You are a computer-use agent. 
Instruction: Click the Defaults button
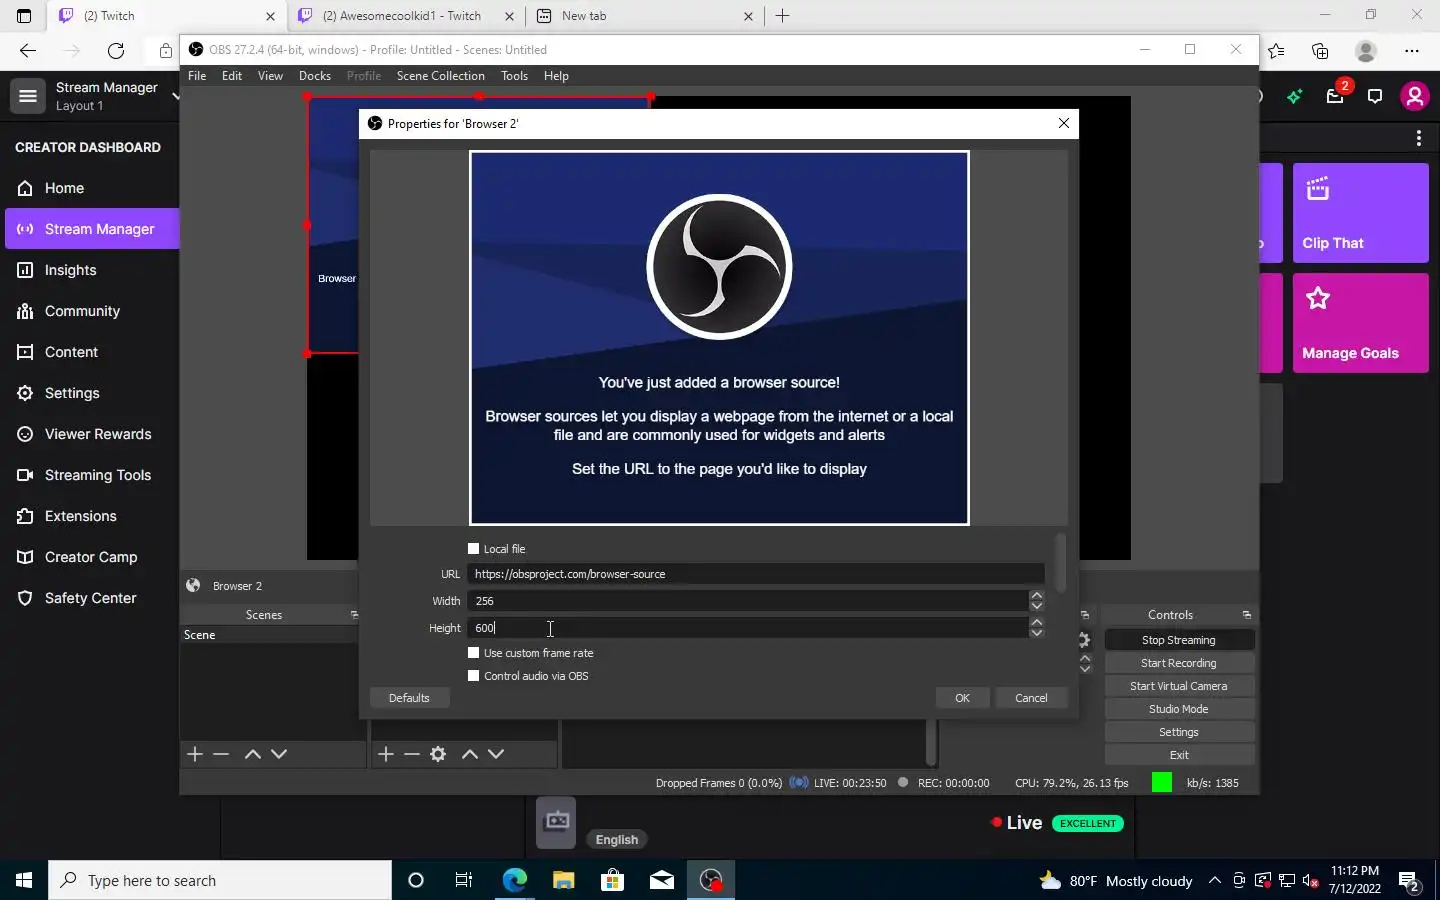(x=409, y=698)
